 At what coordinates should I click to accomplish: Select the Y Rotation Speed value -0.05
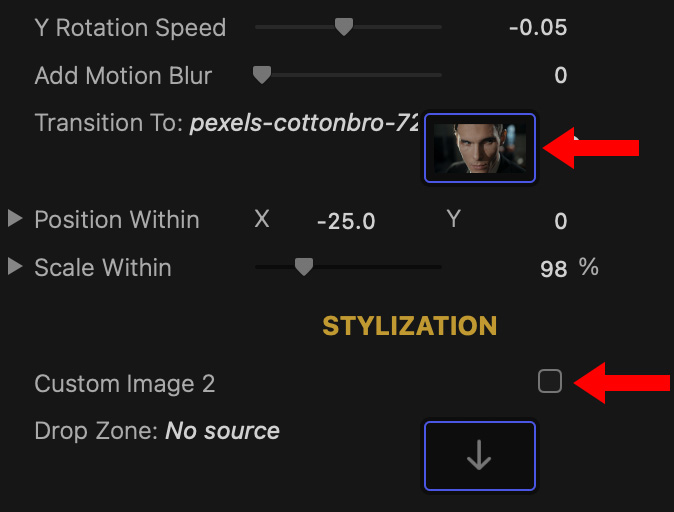tap(537, 28)
